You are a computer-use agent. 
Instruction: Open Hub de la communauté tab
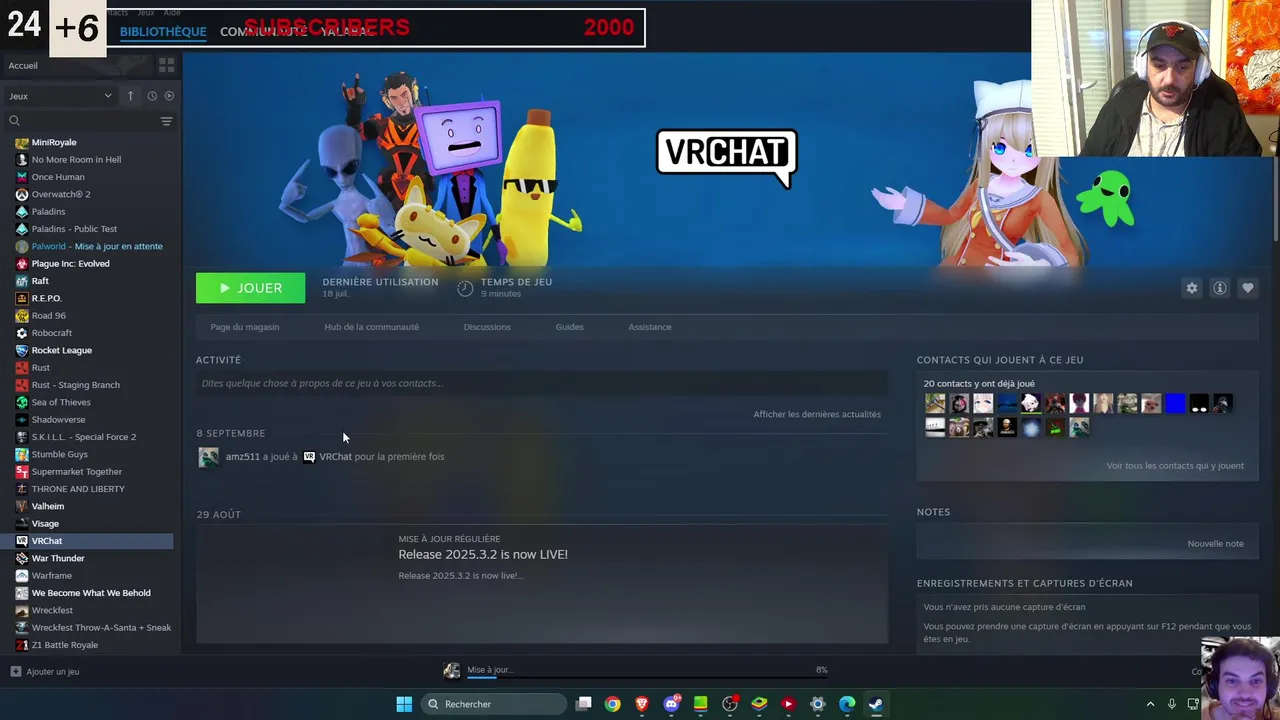[371, 327]
